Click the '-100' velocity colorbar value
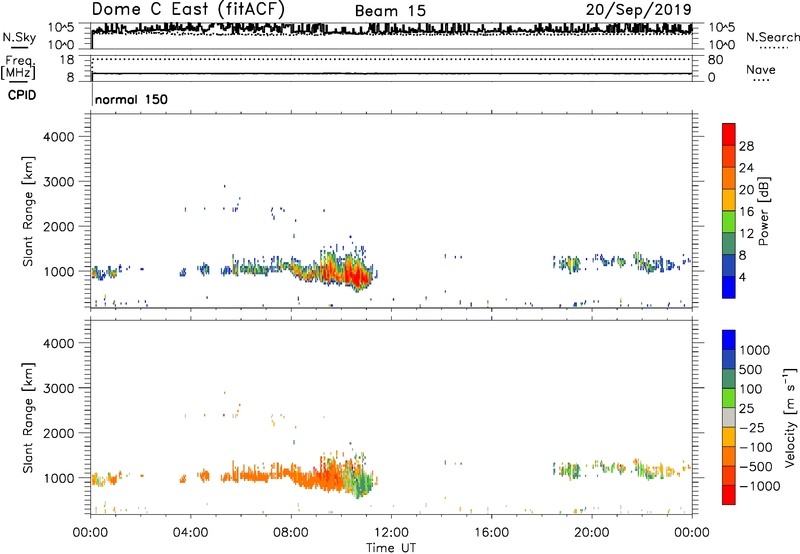The height and width of the screenshot is (554, 800). click(755, 447)
